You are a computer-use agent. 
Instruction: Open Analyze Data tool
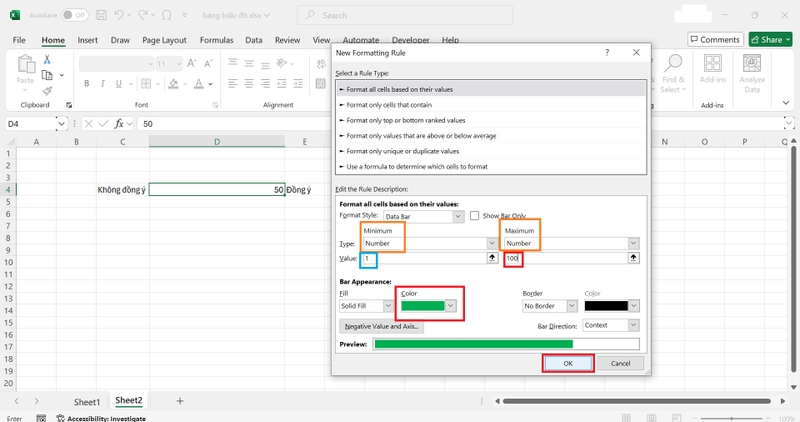(x=752, y=74)
